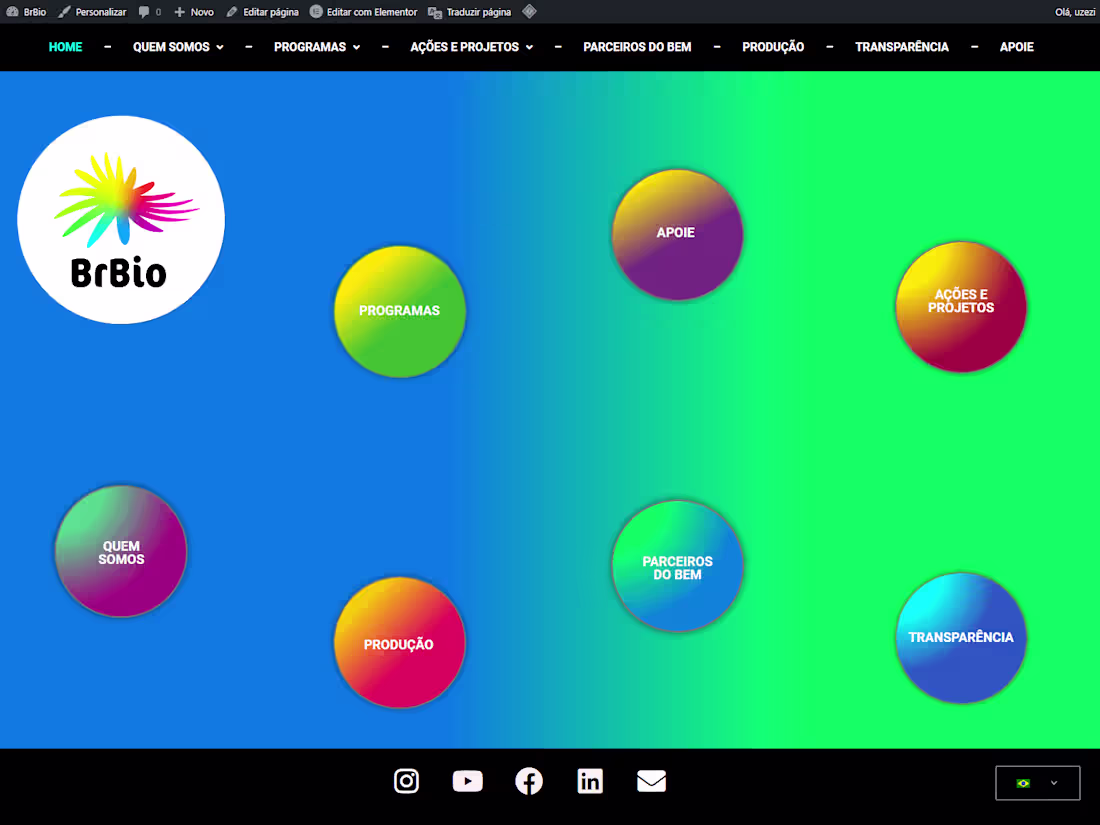Image resolution: width=1100 pixels, height=825 pixels.
Task: Open Quem Somos in top navigation
Action: coord(171,47)
